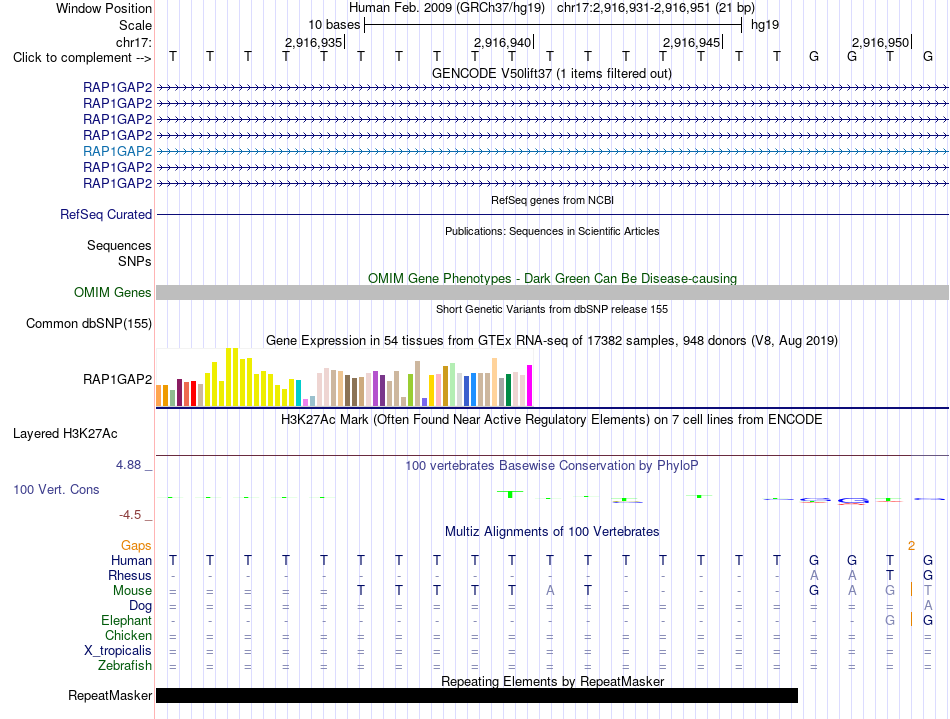This screenshot has height=719, width=950.
Task: Click the GTEx RAP1GAP2 expression bar chart
Action: click(344, 377)
